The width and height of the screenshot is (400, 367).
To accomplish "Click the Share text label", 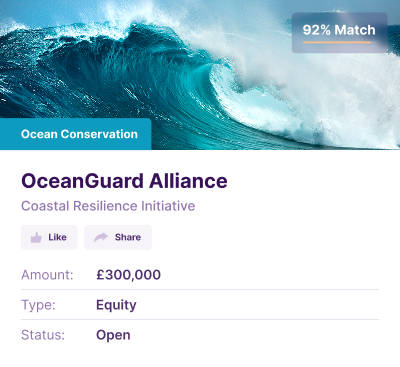I will click(x=128, y=237).
